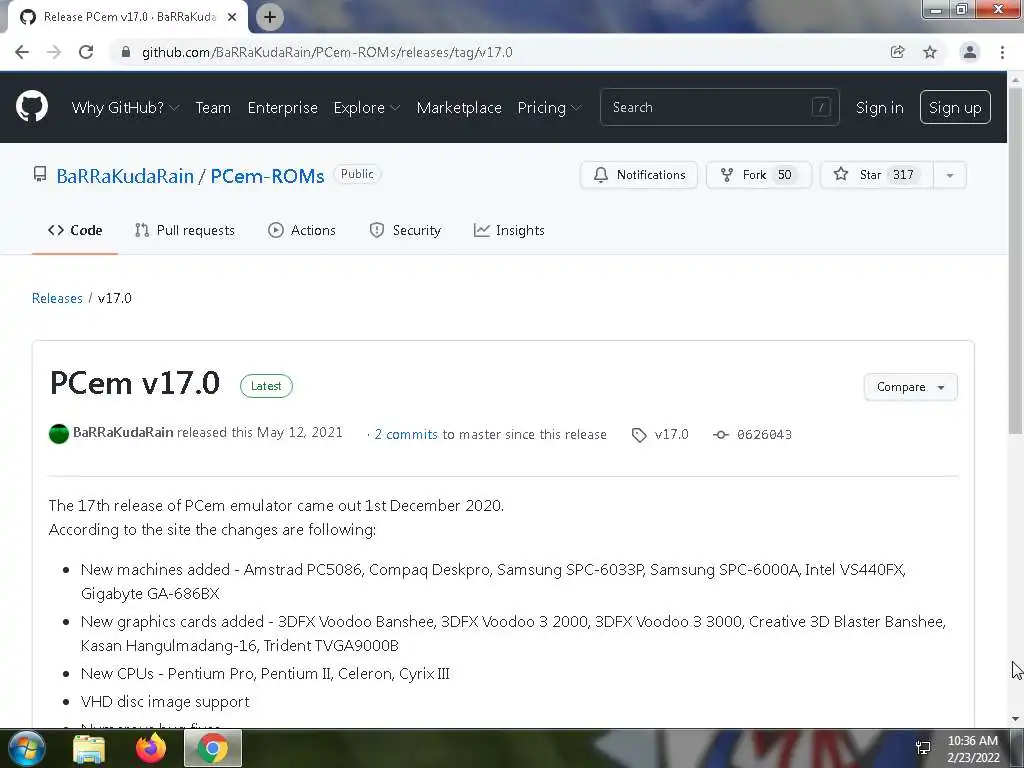Click the PCem v17.0 release heading

pyautogui.click(x=135, y=383)
